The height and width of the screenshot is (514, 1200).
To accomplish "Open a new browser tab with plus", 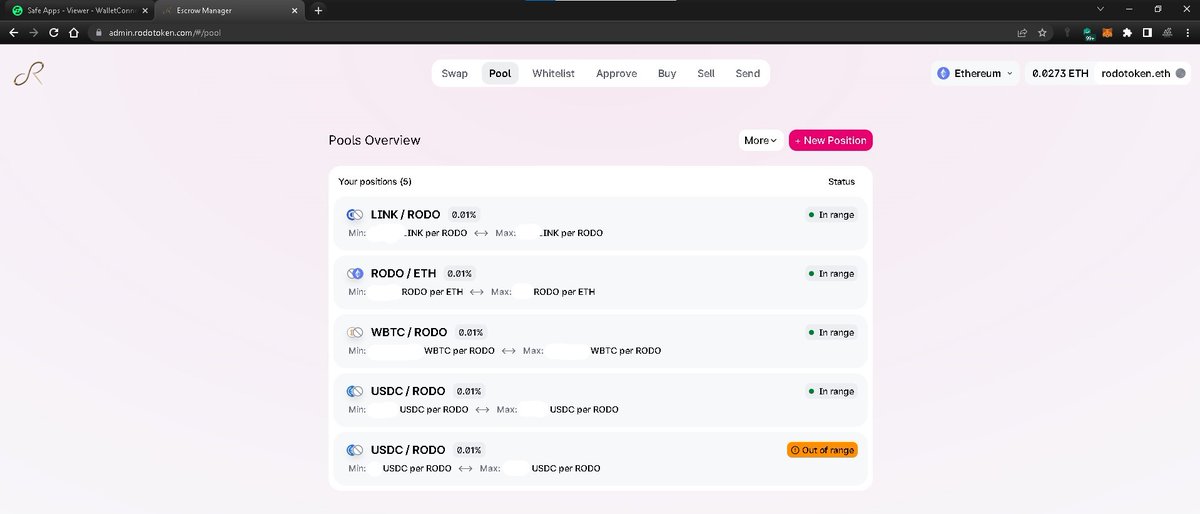I will click(x=318, y=10).
